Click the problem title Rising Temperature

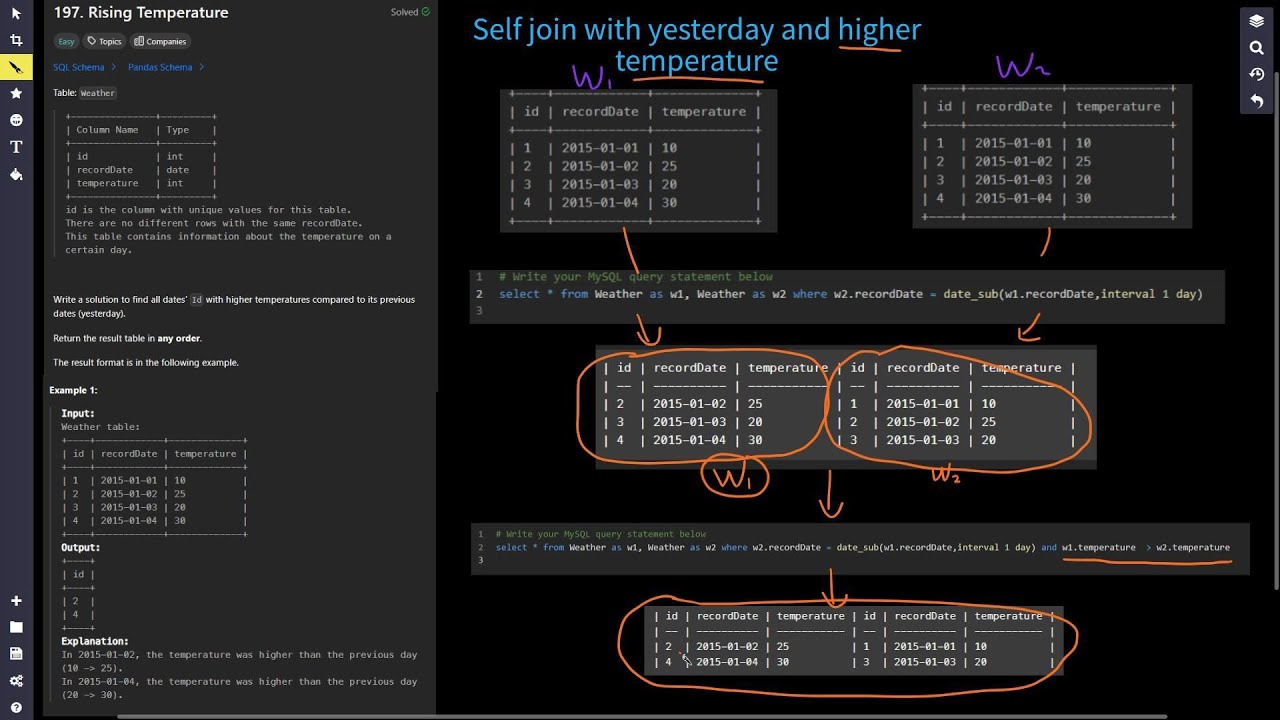141,13
